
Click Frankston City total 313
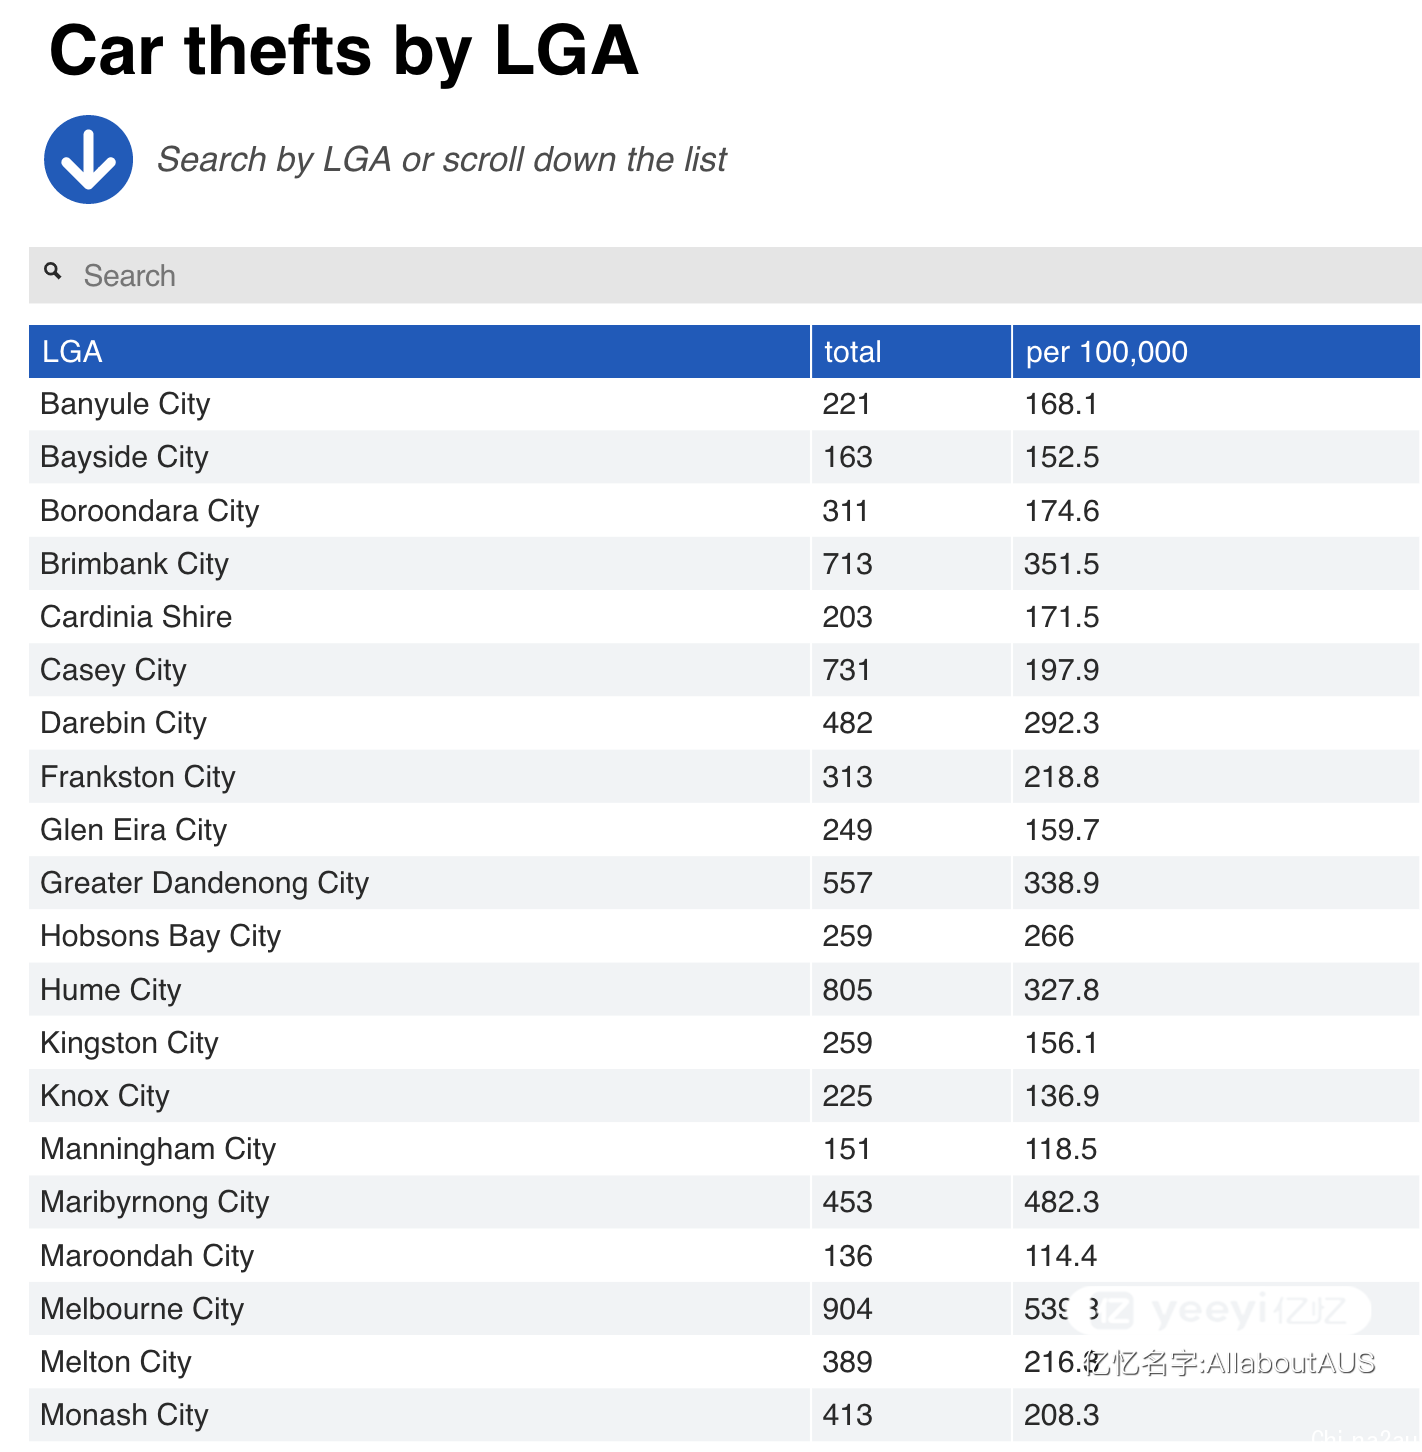(x=847, y=777)
